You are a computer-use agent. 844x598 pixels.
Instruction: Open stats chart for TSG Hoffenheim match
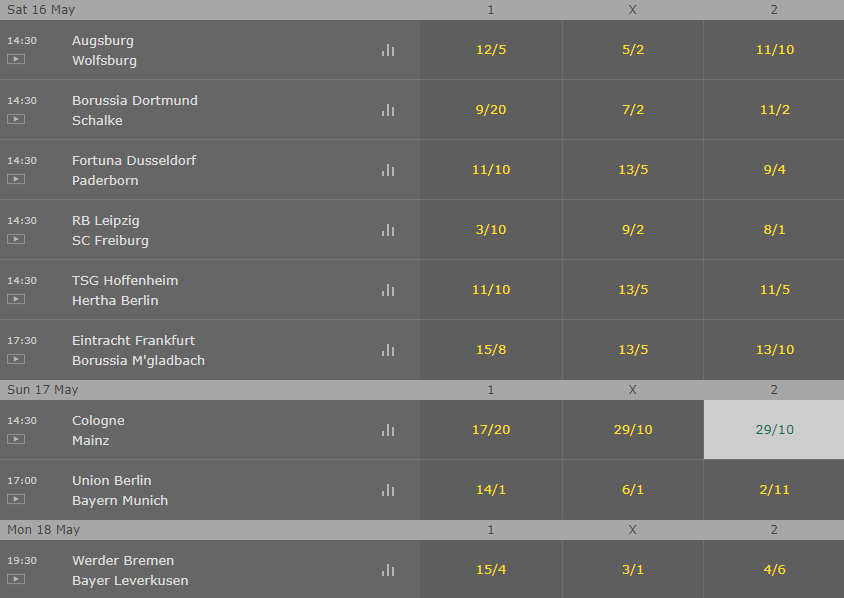(388, 290)
